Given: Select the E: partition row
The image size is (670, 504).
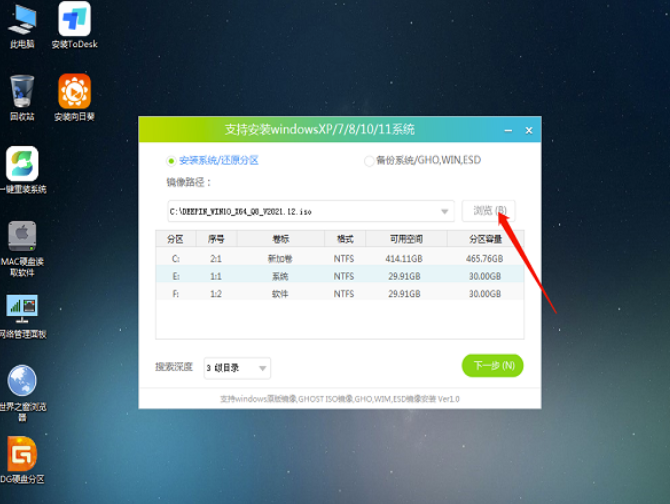Looking at the screenshot, I should click(340, 276).
